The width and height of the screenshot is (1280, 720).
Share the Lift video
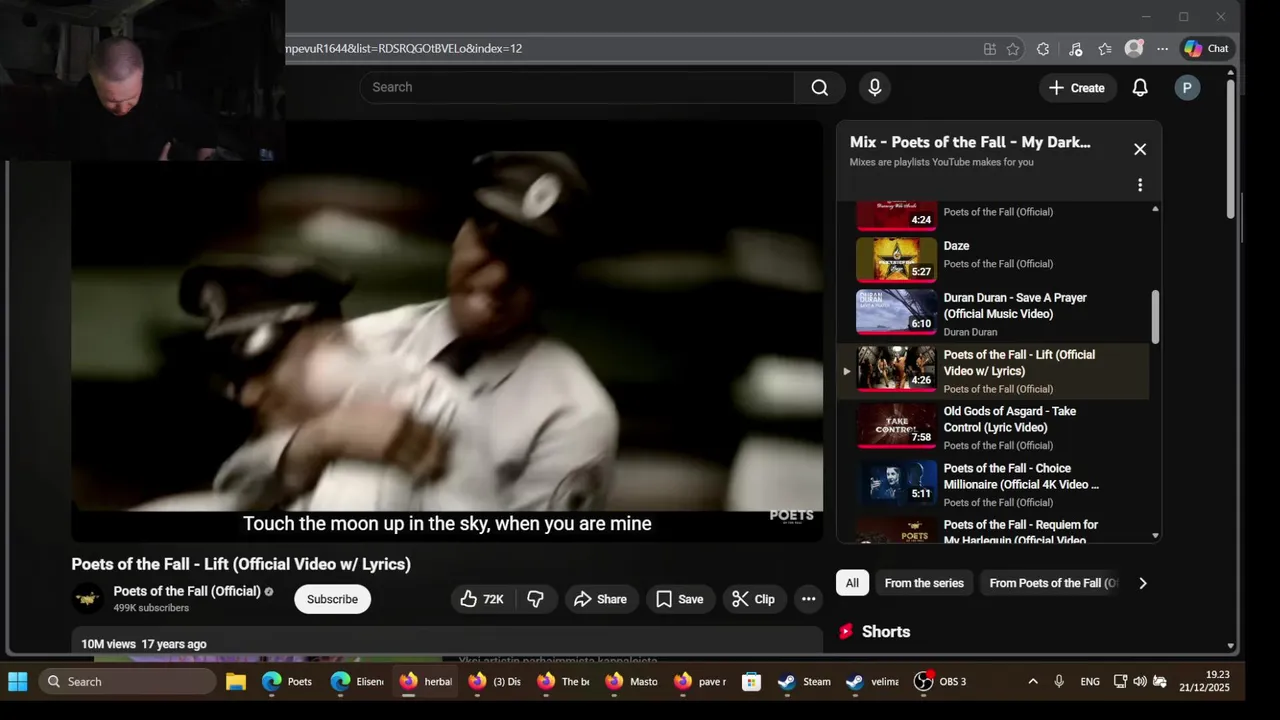(601, 599)
